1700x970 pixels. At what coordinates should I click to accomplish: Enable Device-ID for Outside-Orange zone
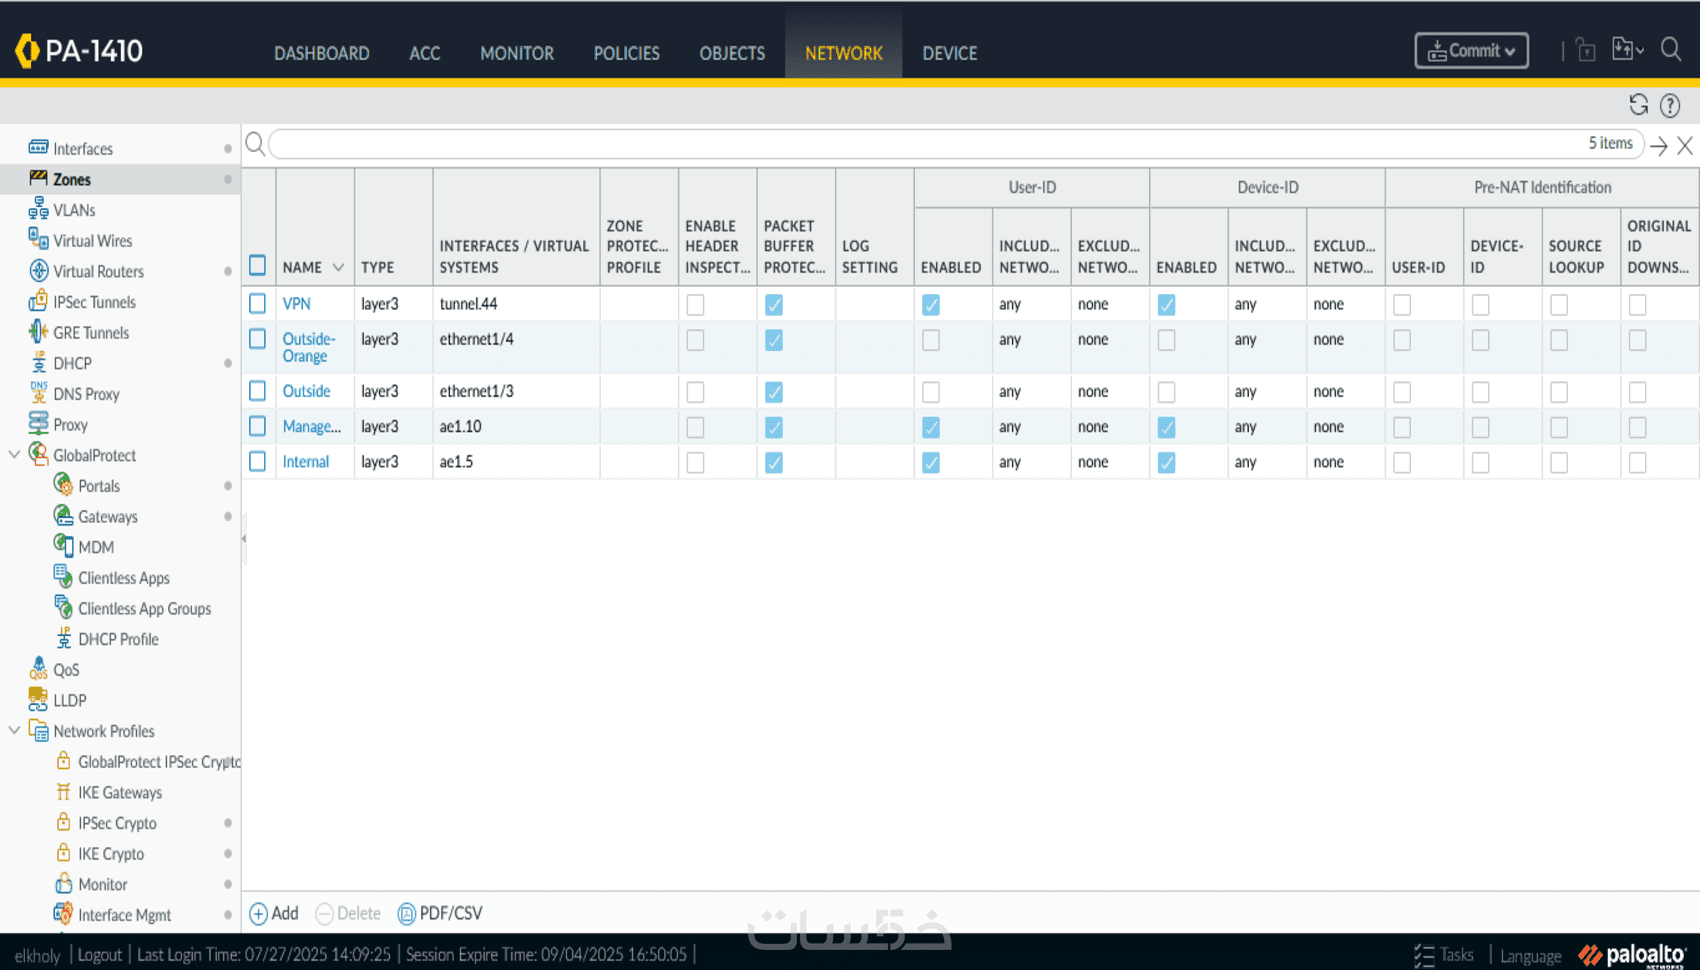coord(1166,340)
